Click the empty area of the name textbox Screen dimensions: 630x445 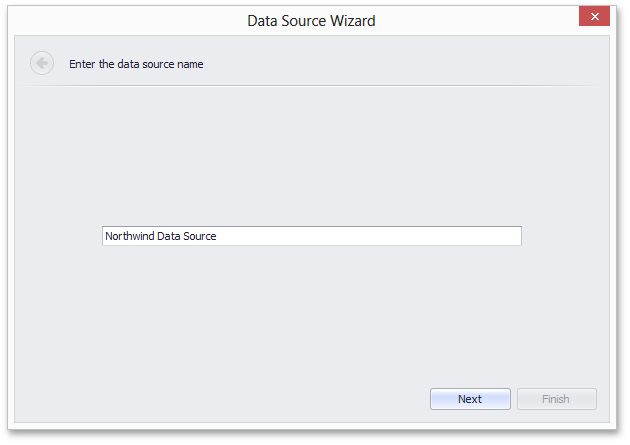click(x=369, y=236)
